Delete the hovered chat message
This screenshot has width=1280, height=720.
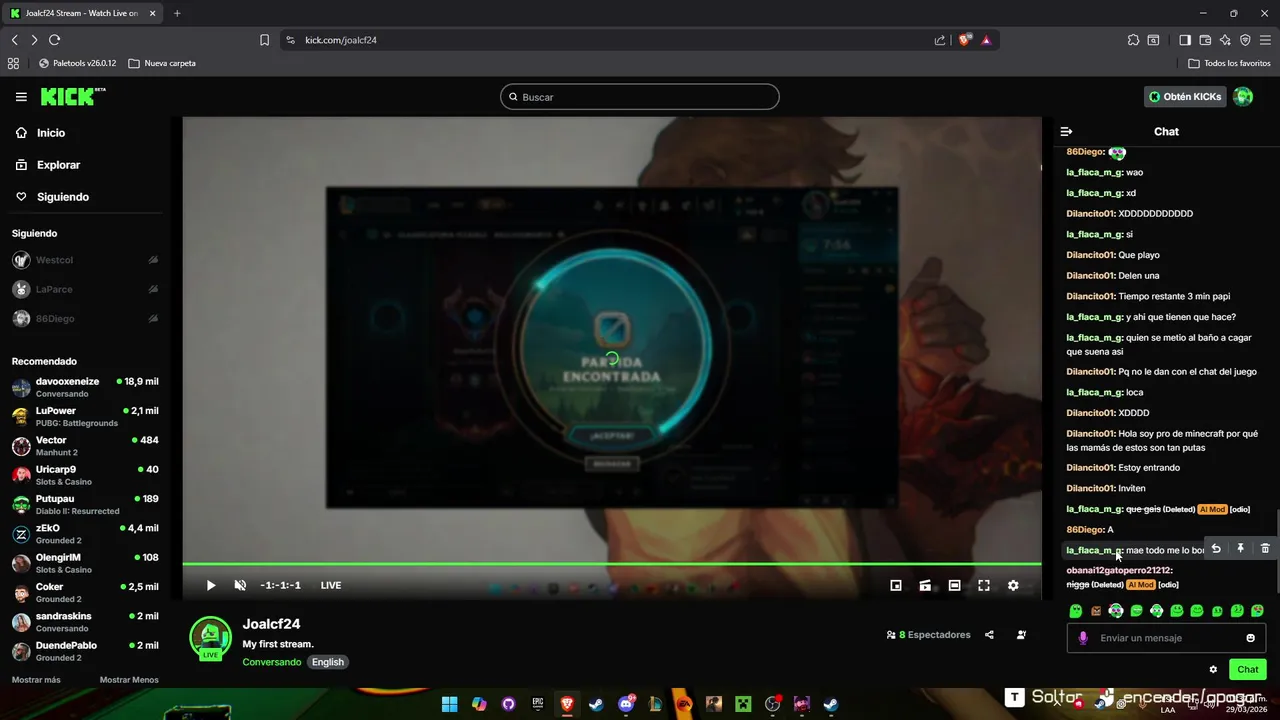click(x=1265, y=548)
